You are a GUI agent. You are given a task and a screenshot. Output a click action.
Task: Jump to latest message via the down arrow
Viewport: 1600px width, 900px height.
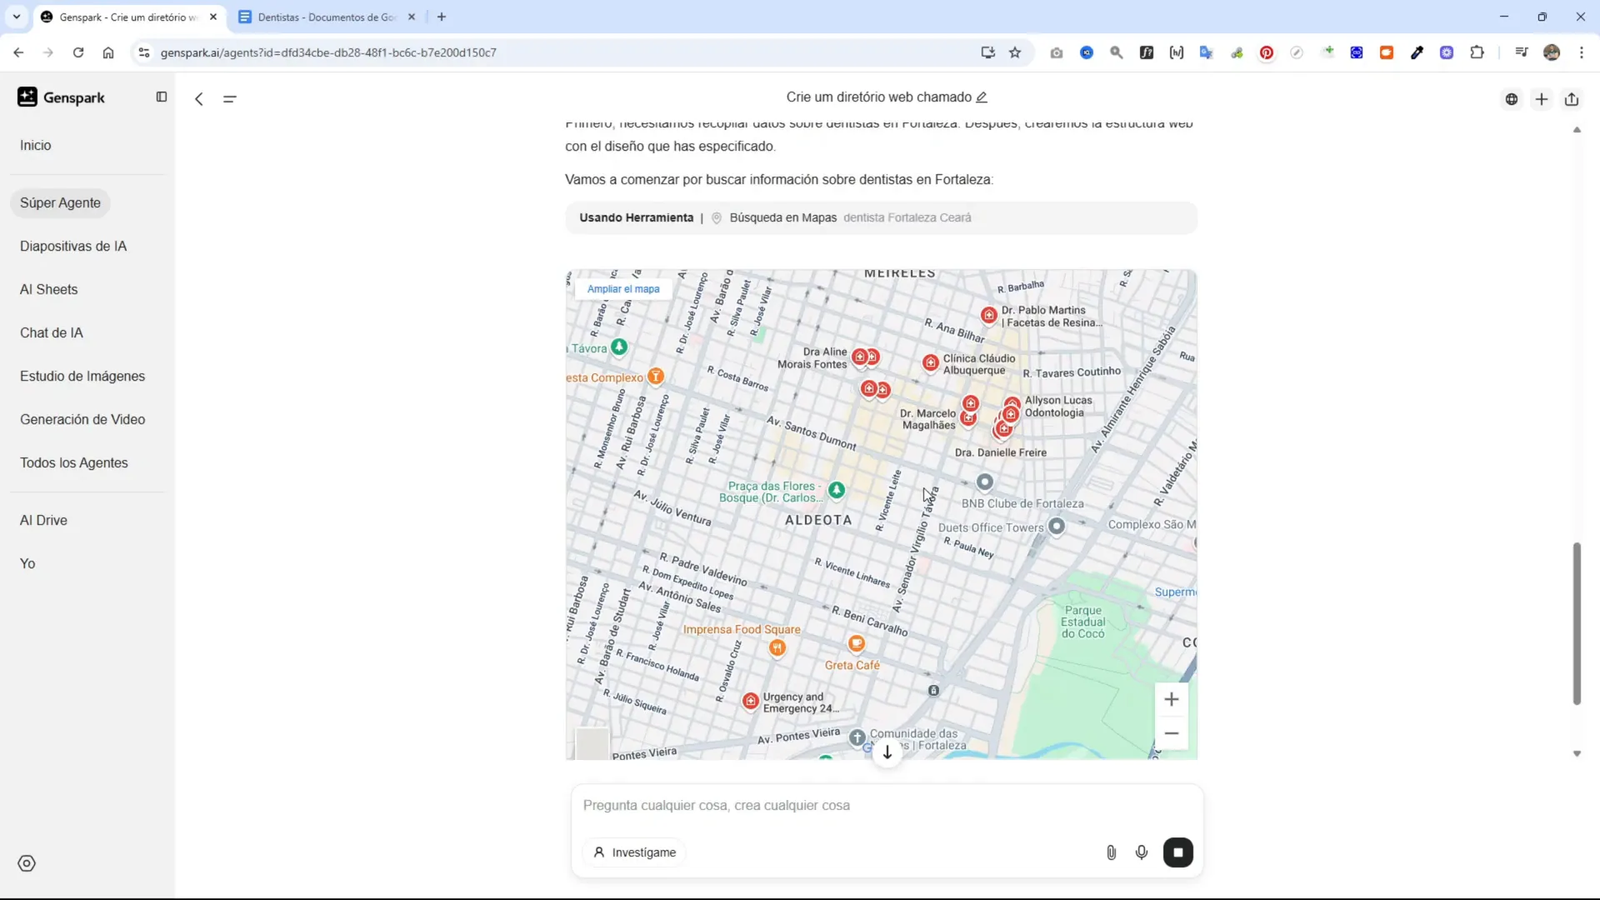pos(886,753)
